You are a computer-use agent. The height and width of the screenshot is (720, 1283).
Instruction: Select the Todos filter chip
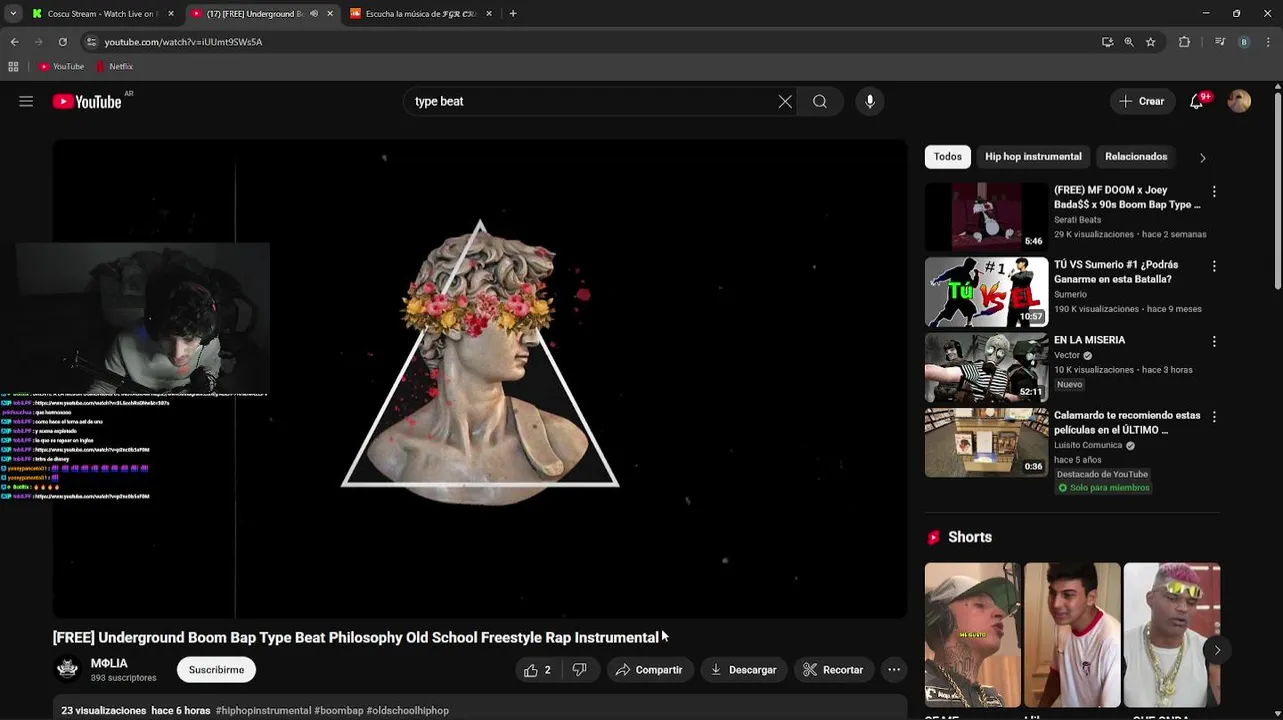[x=947, y=157]
